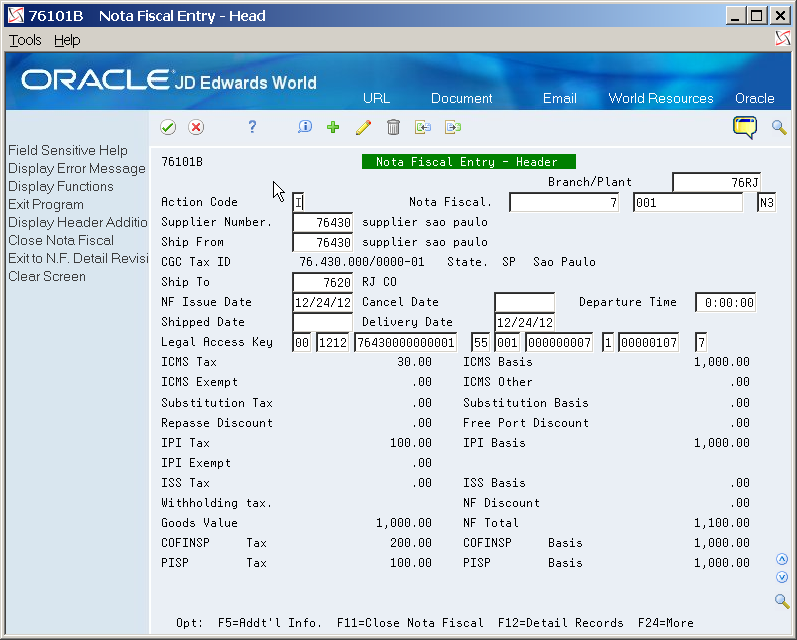Select Field Sensitive Help in the sidebar
Image resolution: width=797 pixels, height=640 pixels.
(68, 150)
